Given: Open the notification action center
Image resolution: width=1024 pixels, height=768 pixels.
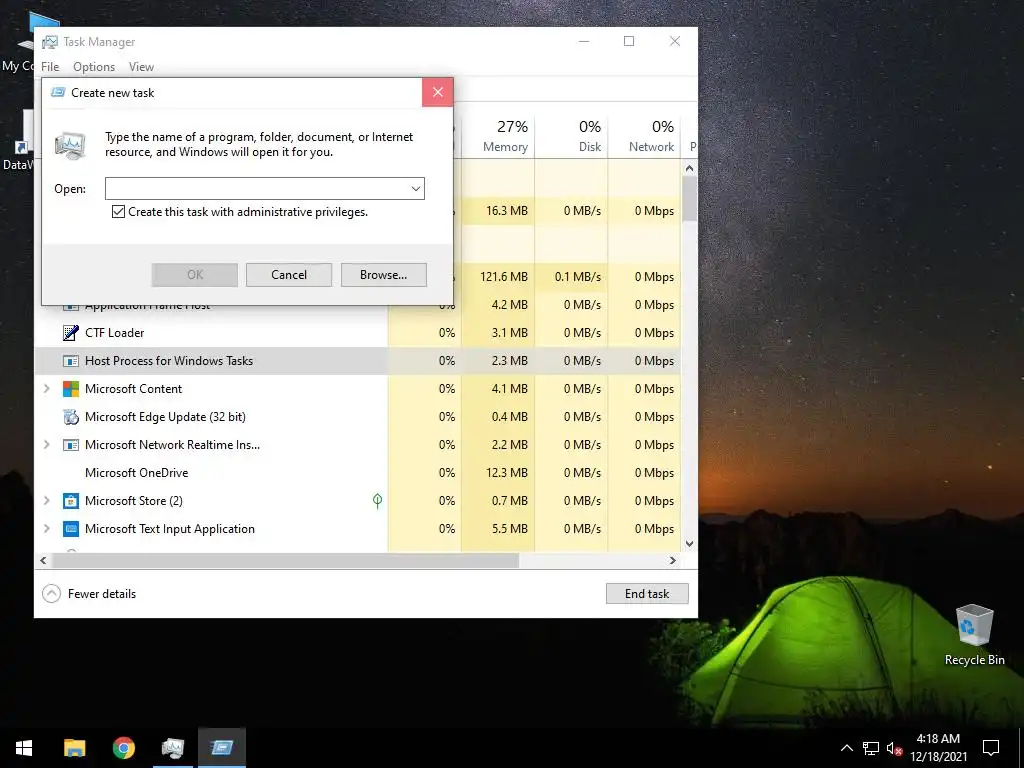Looking at the screenshot, I should click(x=991, y=748).
